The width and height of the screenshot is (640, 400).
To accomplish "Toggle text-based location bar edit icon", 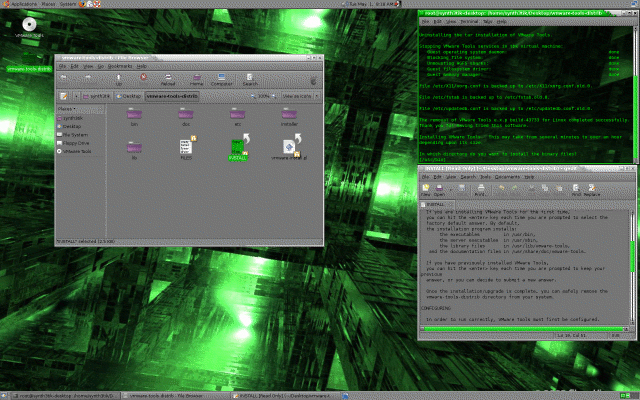I will [x=64, y=96].
